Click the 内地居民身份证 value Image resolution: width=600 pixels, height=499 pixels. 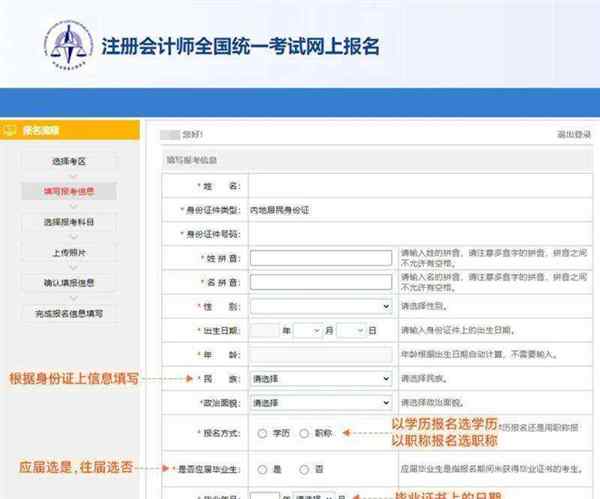pos(280,210)
